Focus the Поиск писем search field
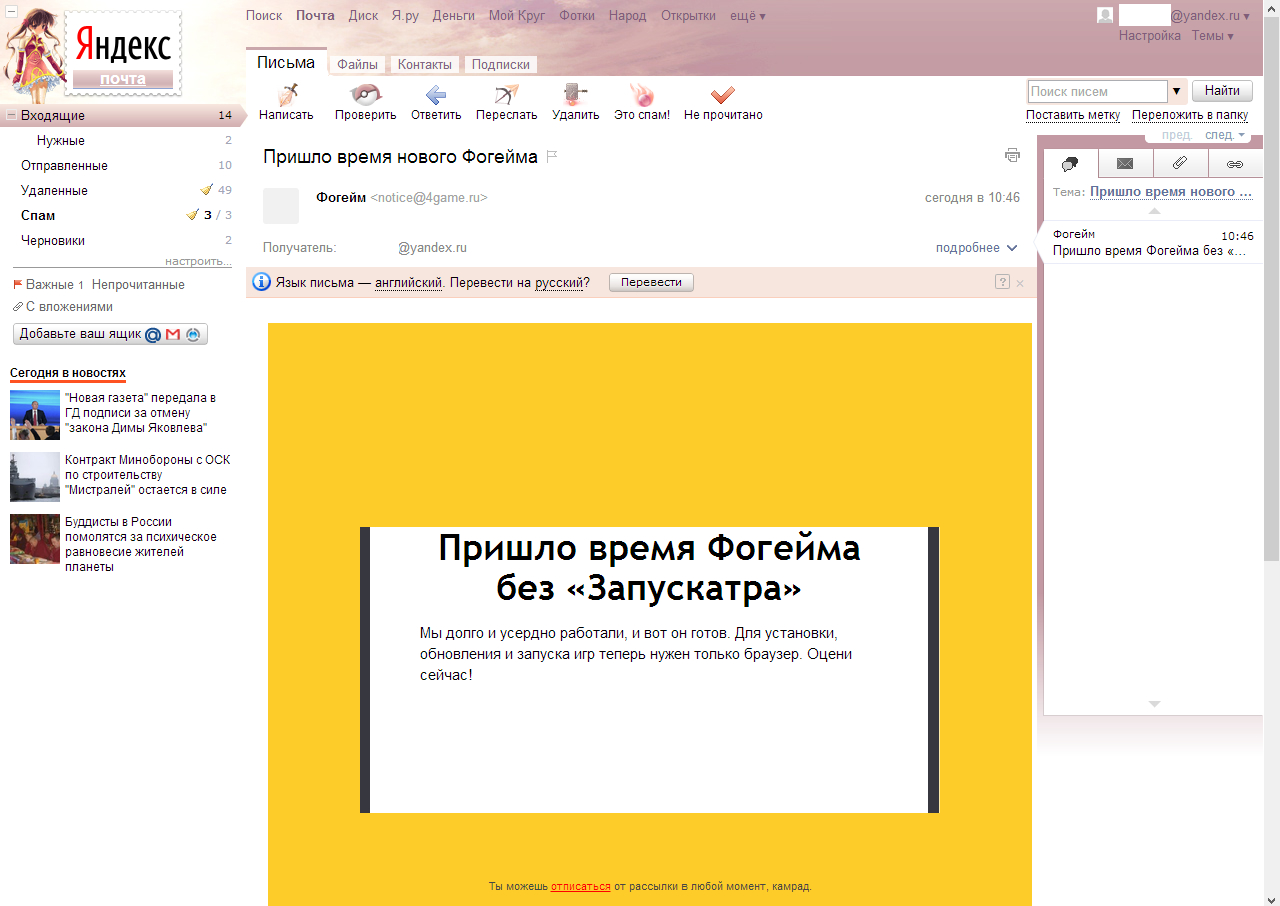Screen dimensions: 1280x906 point(1098,91)
